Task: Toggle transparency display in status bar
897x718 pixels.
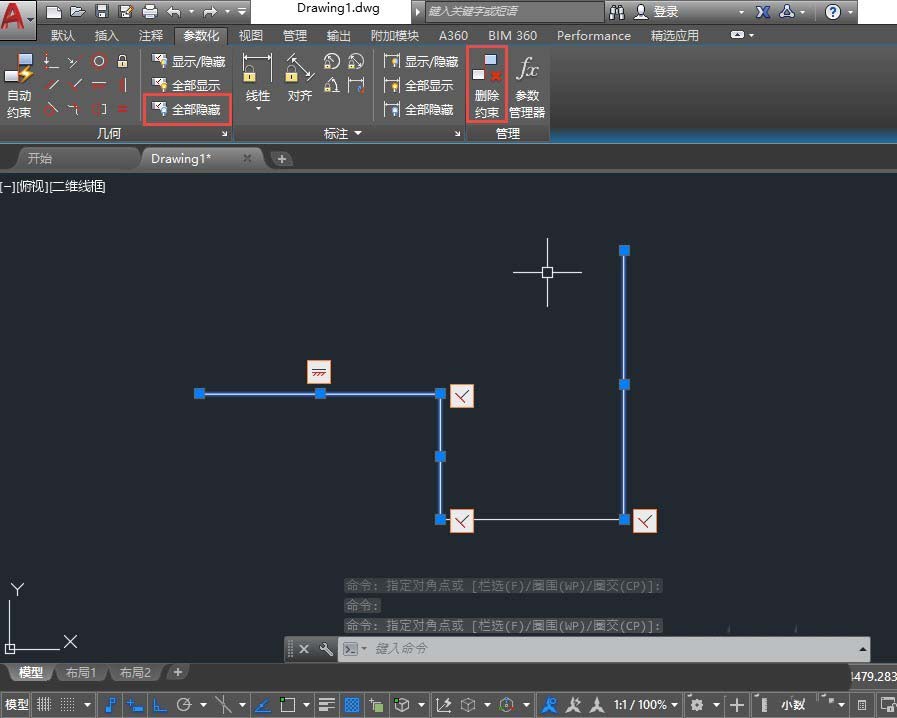Action: pyautogui.click(x=352, y=704)
